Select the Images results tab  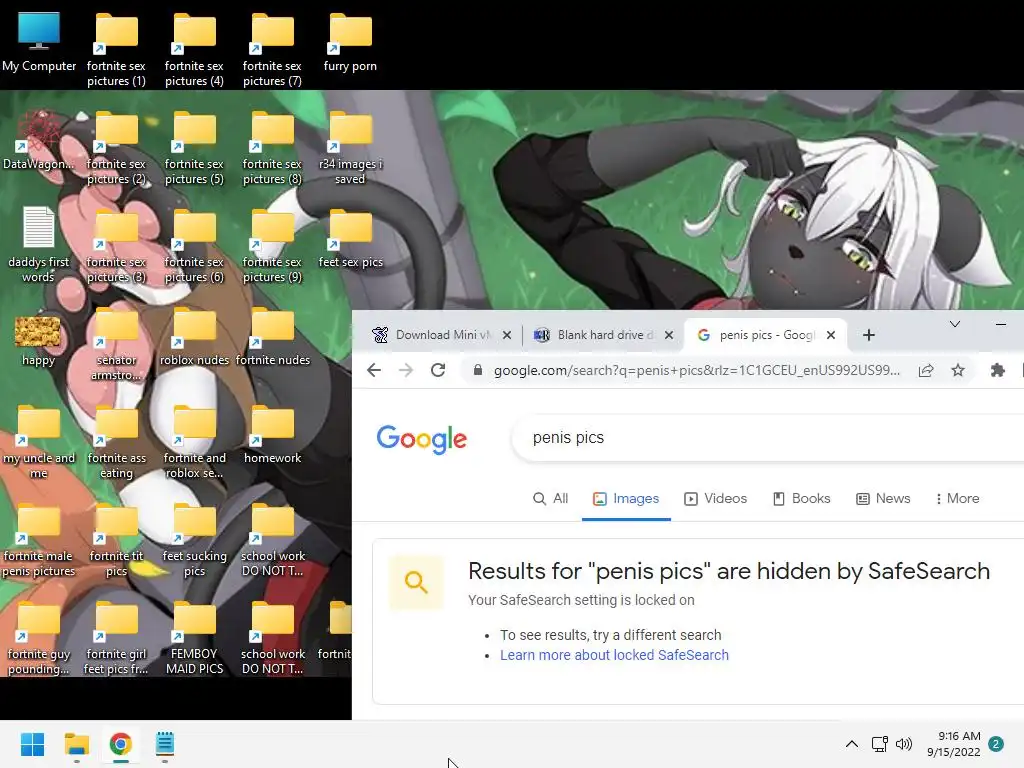626,498
